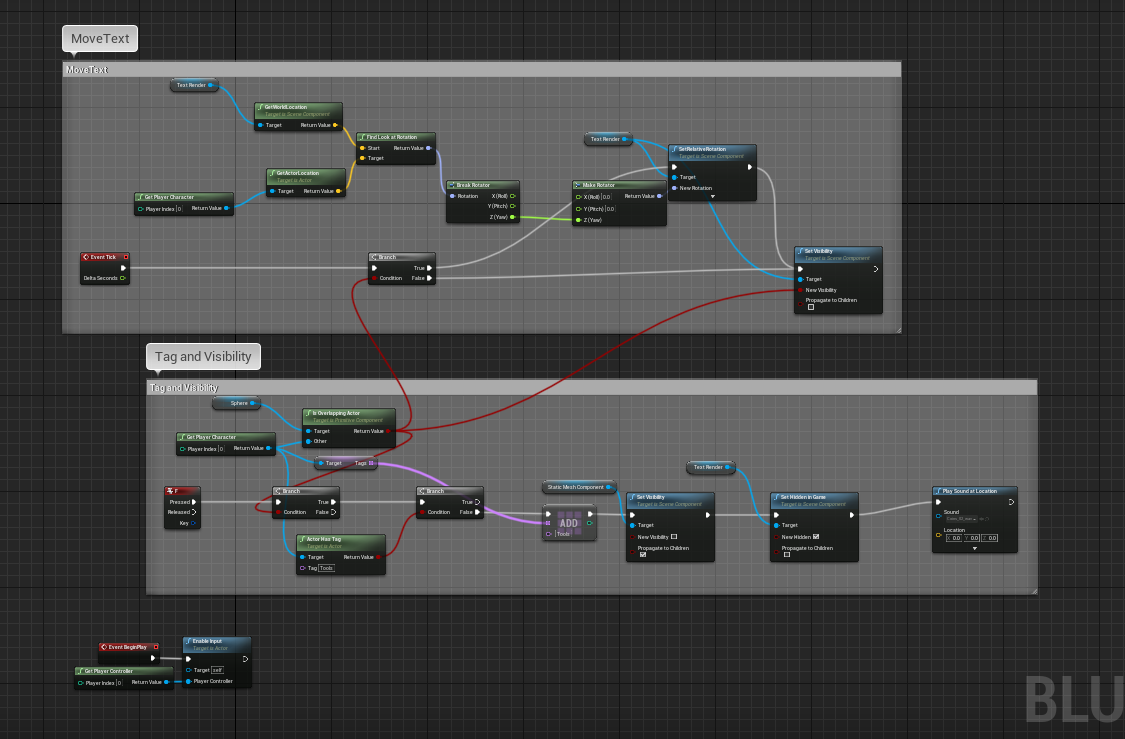Click the Return Value pin of Find Look at Rotation

coord(429,148)
